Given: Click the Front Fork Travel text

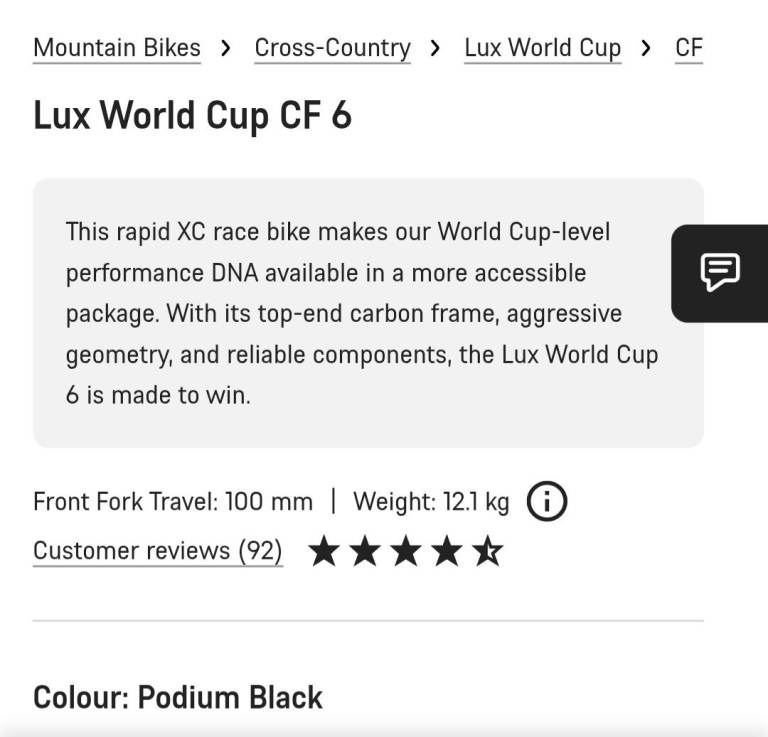Looking at the screenshot, I should tap(173, 502).
